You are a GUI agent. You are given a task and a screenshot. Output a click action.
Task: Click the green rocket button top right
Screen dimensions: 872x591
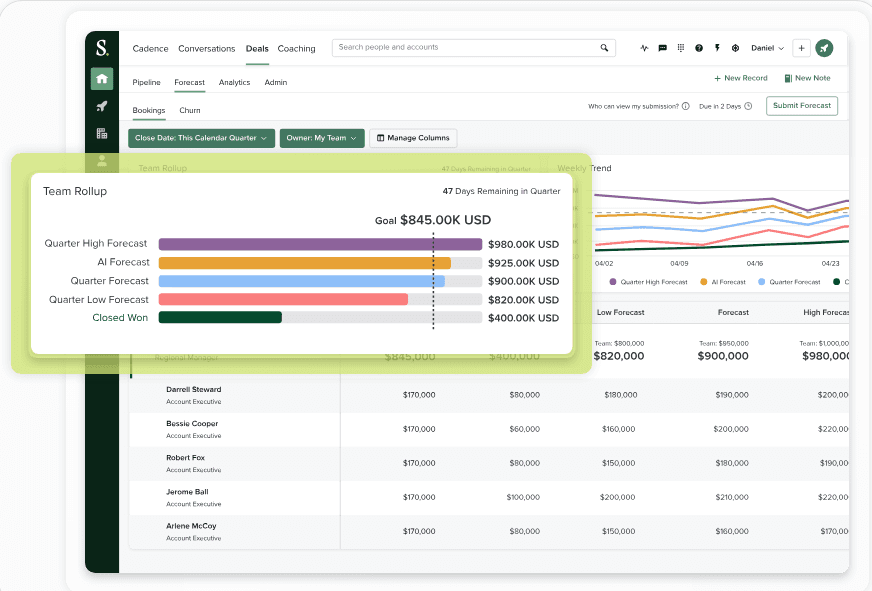(x=823, y=47)
